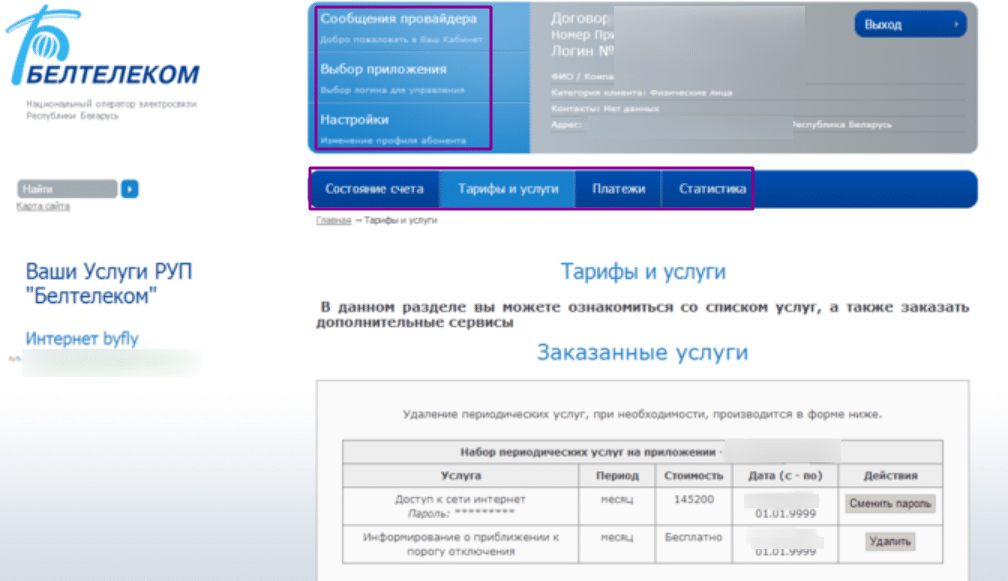Click the Услуга column header
The image size is (1008, 581).
(x=461, y=476)
